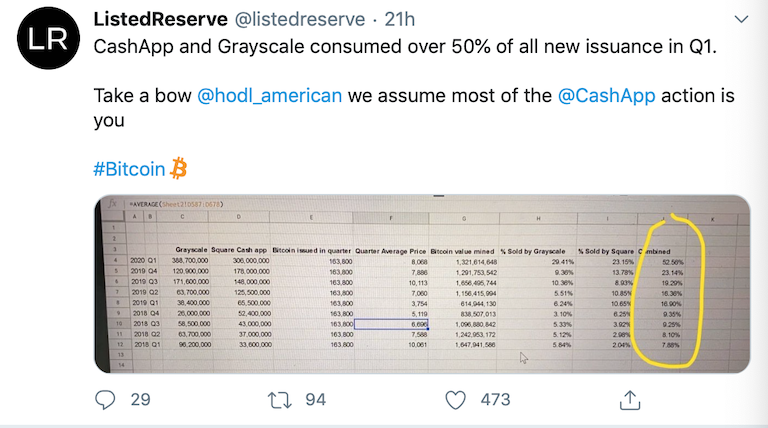Click the @listedreserve handle
The image size is (768, 428).
tap(300, 20)
